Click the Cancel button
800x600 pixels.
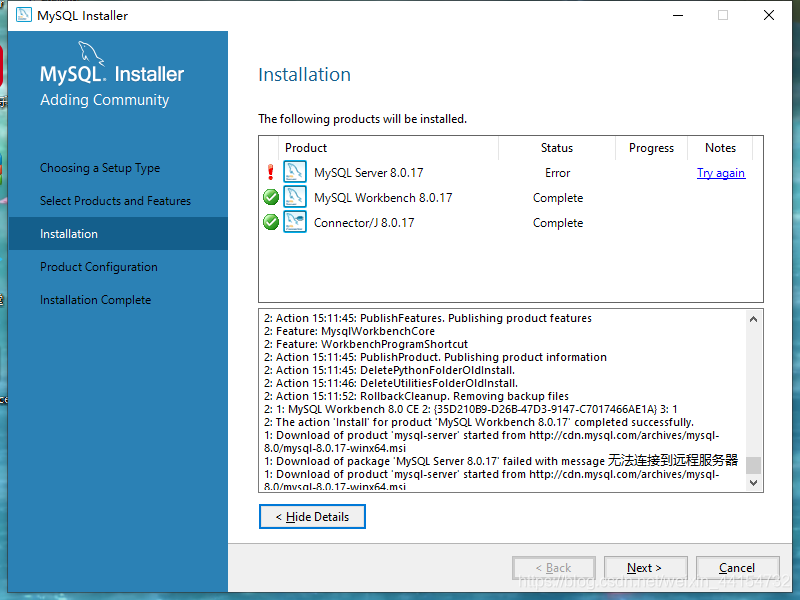(738, 568)
